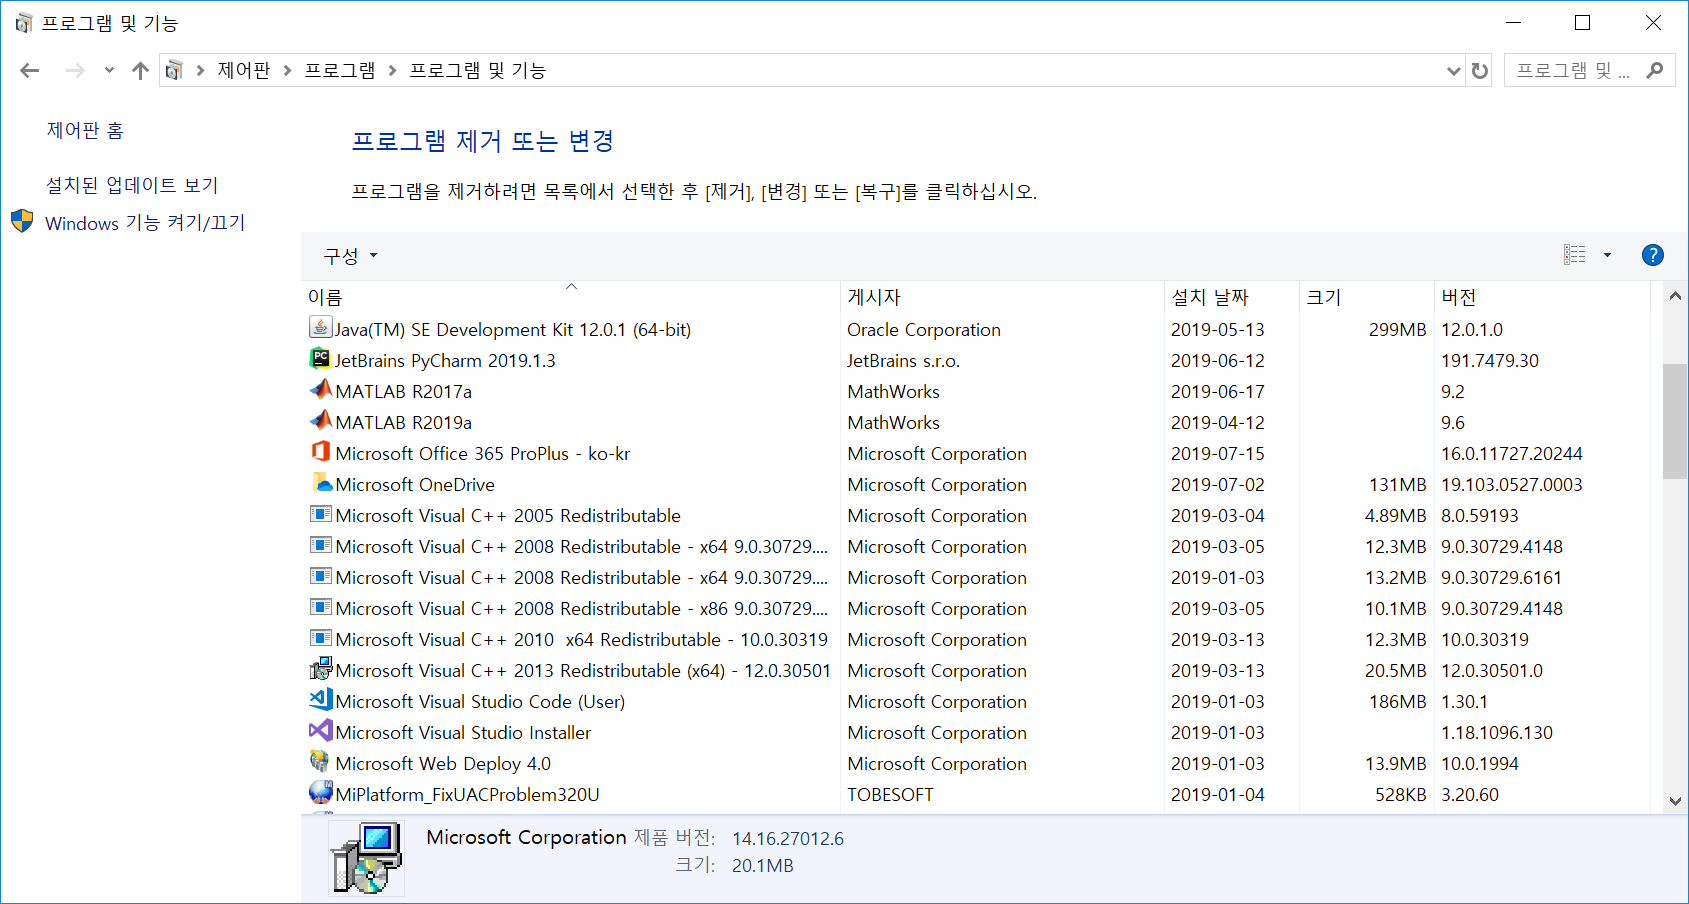
Task: Expand the chevron after 프로그램 breadcrumb
Action: [392, 70]
